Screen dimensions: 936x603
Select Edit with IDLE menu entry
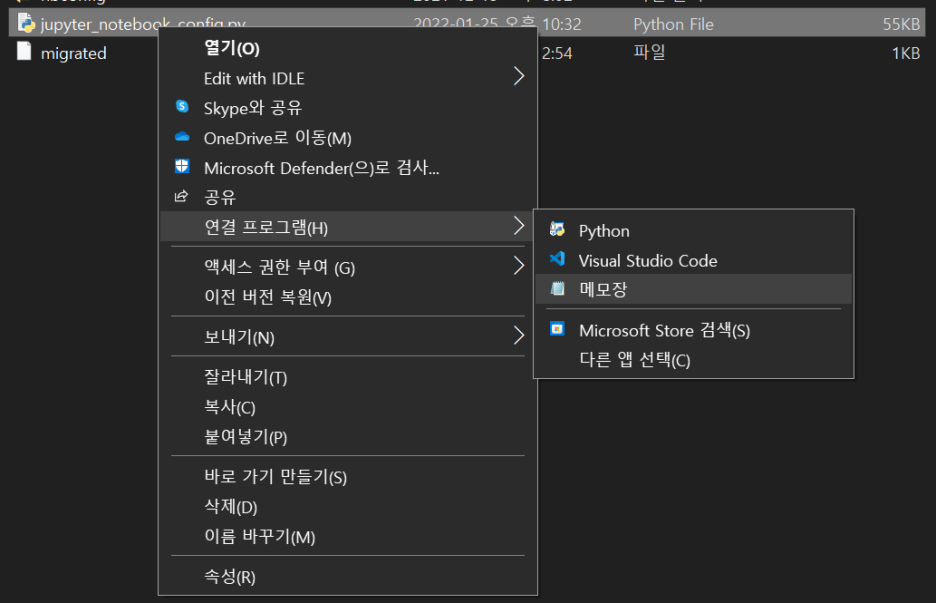point(348,78)
